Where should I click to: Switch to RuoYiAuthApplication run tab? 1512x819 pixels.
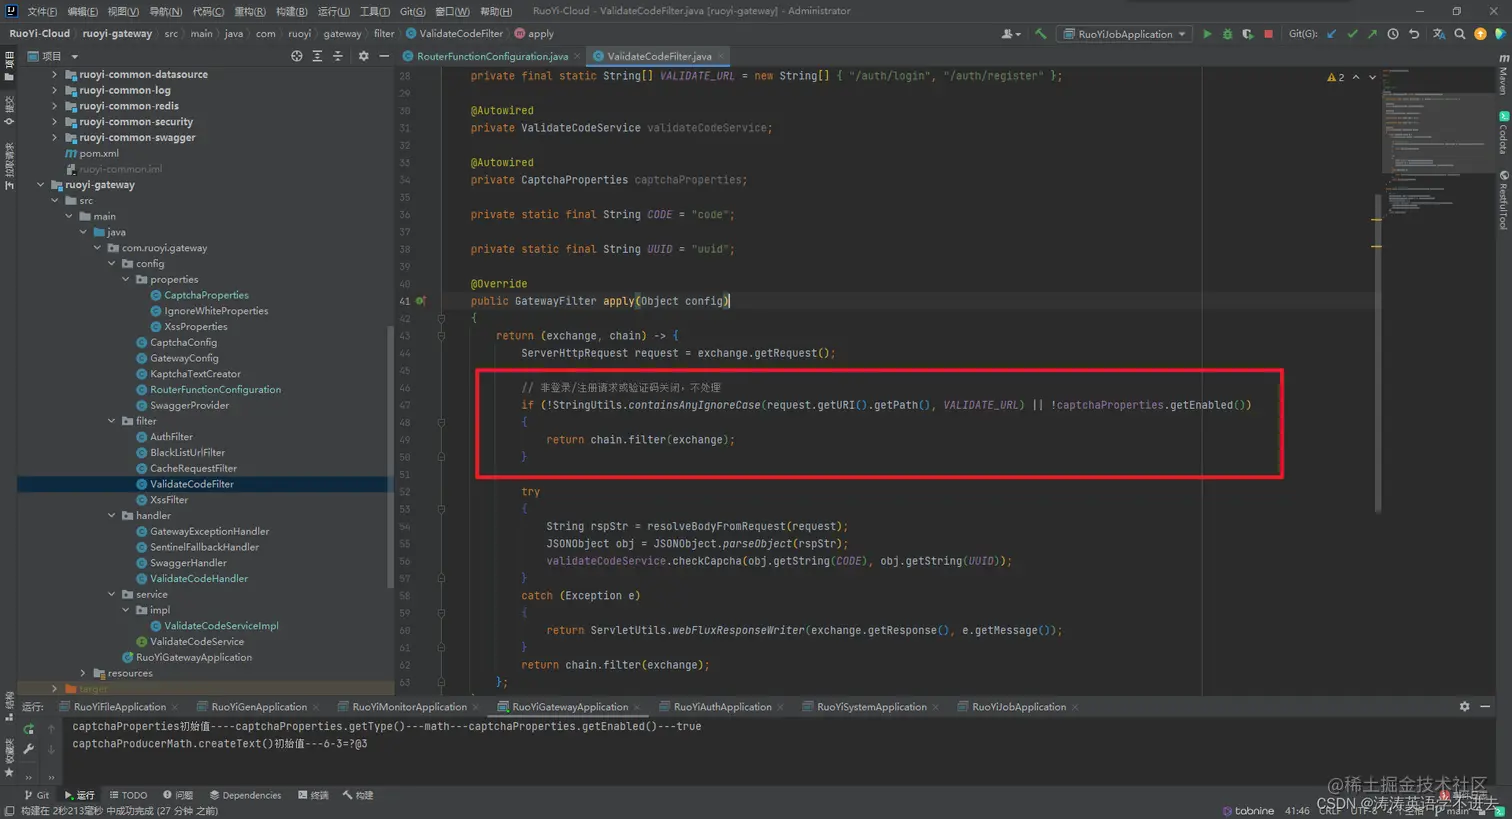tap(722, 707)
